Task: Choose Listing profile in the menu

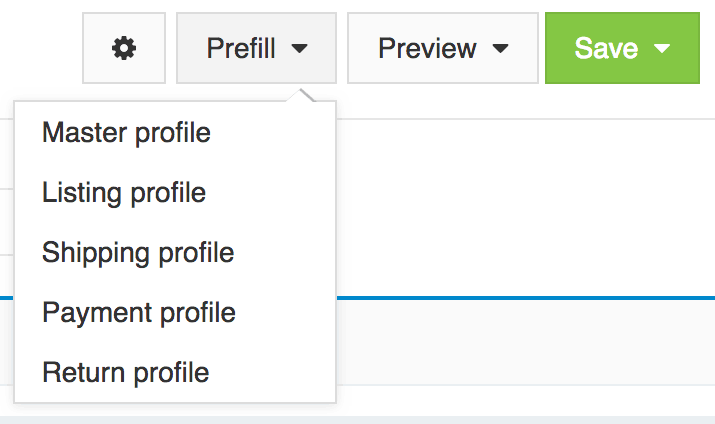Action: 124,193
